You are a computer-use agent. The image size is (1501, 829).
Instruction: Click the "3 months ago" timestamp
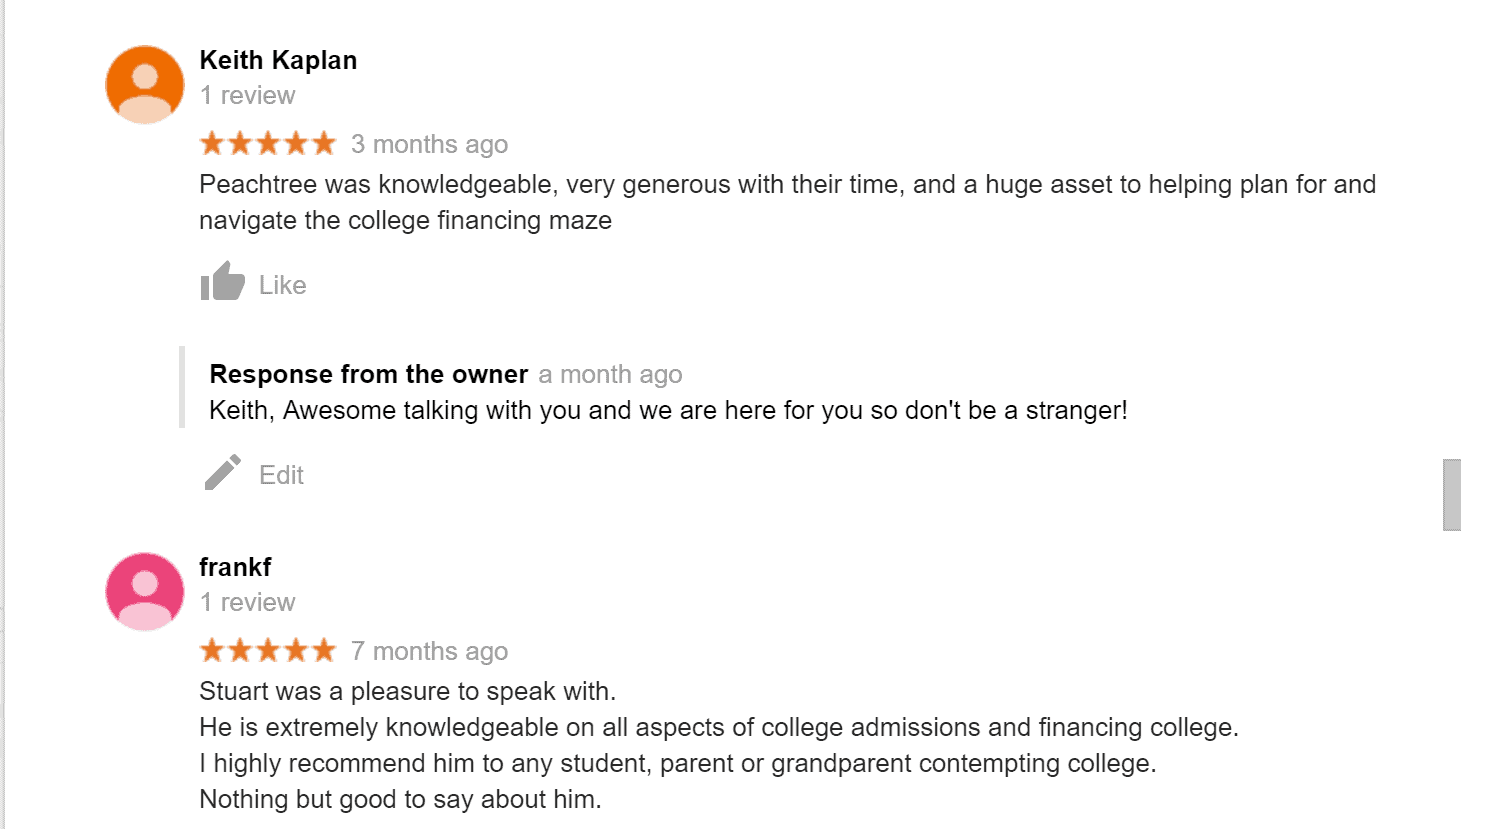(x=429, y=145)
